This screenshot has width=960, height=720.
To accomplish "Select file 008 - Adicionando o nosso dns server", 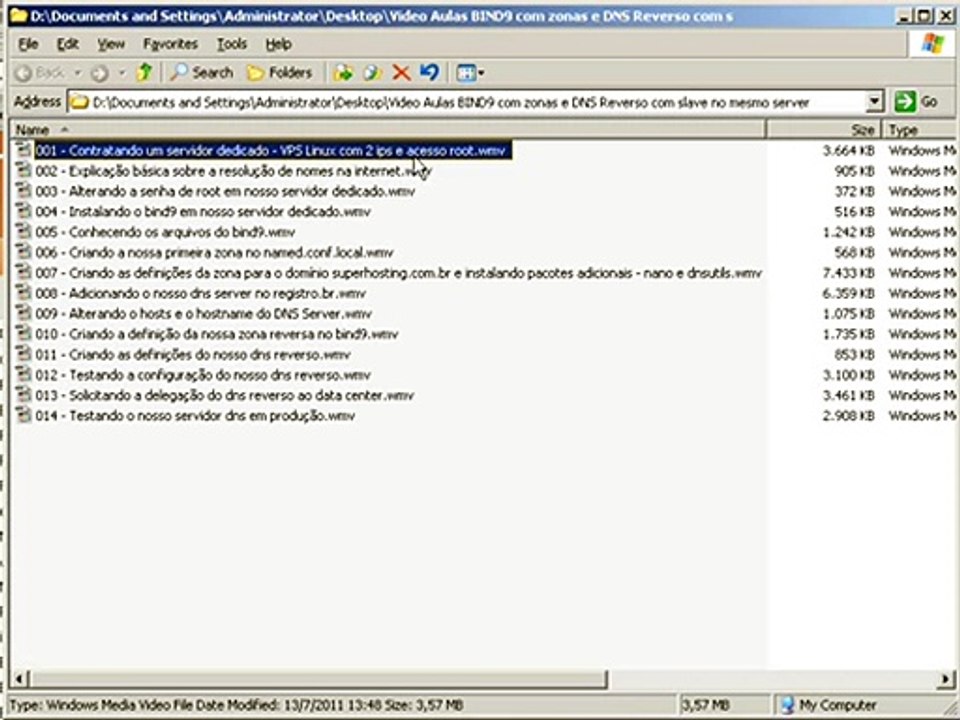I will point(200,294).
